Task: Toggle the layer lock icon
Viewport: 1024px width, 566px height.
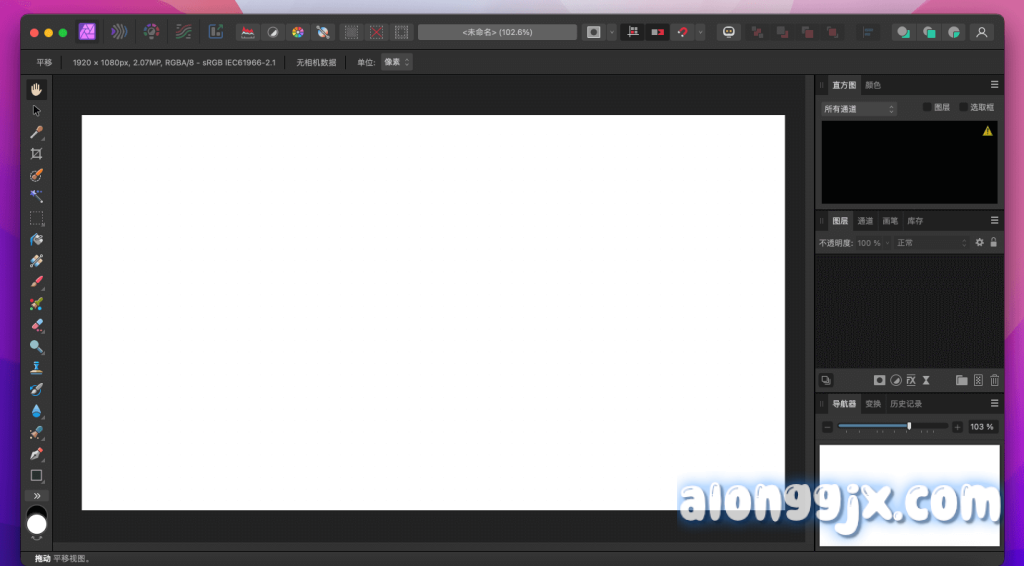Action: pos(994,242)
